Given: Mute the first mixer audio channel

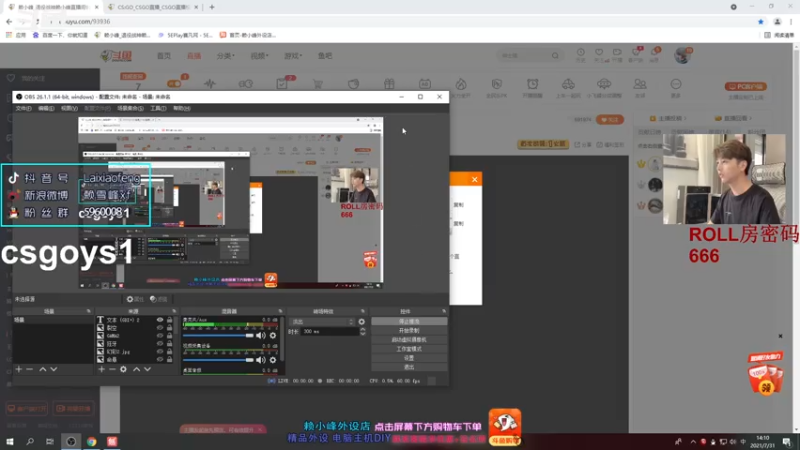Looking at the screenshot, I should [261, 336].
